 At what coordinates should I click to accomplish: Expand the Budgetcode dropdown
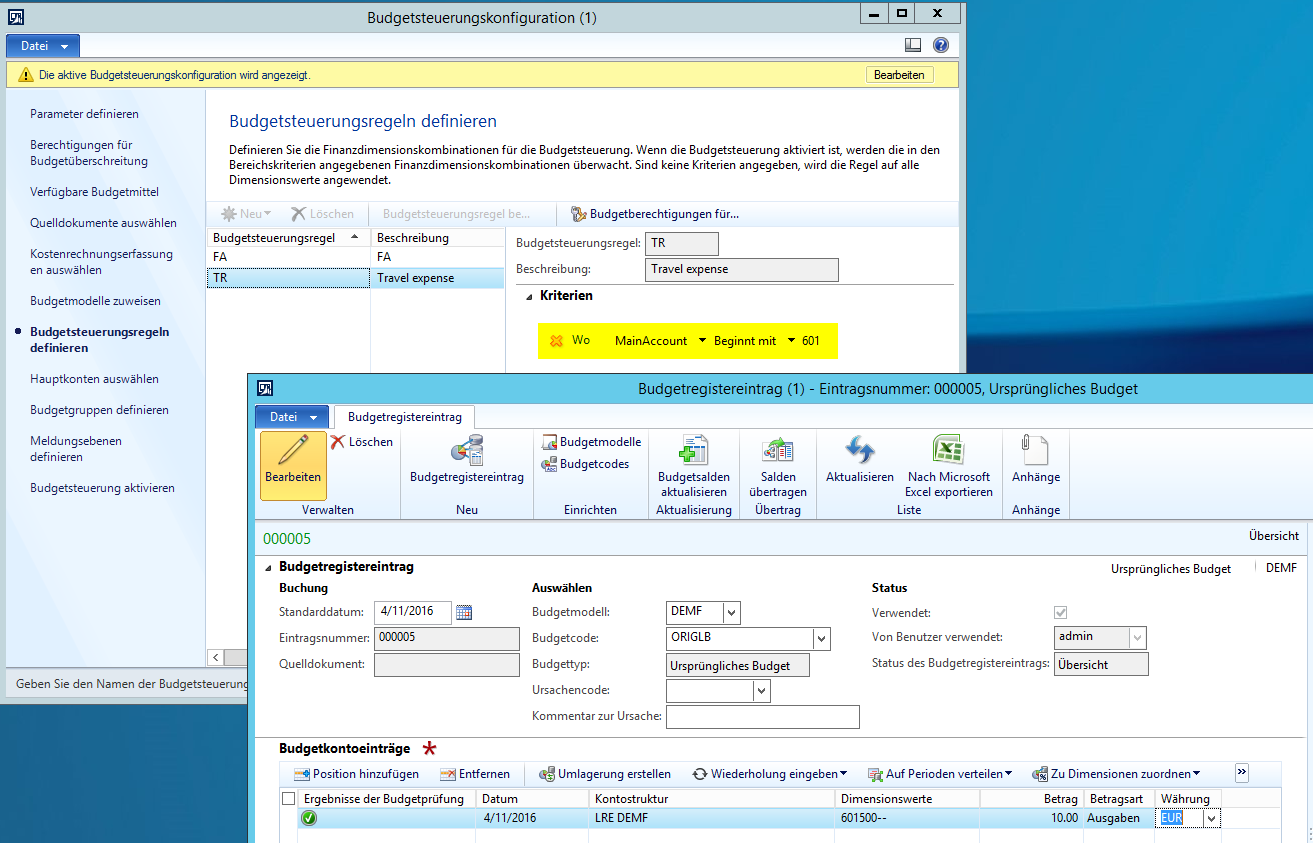pos(821,639)
